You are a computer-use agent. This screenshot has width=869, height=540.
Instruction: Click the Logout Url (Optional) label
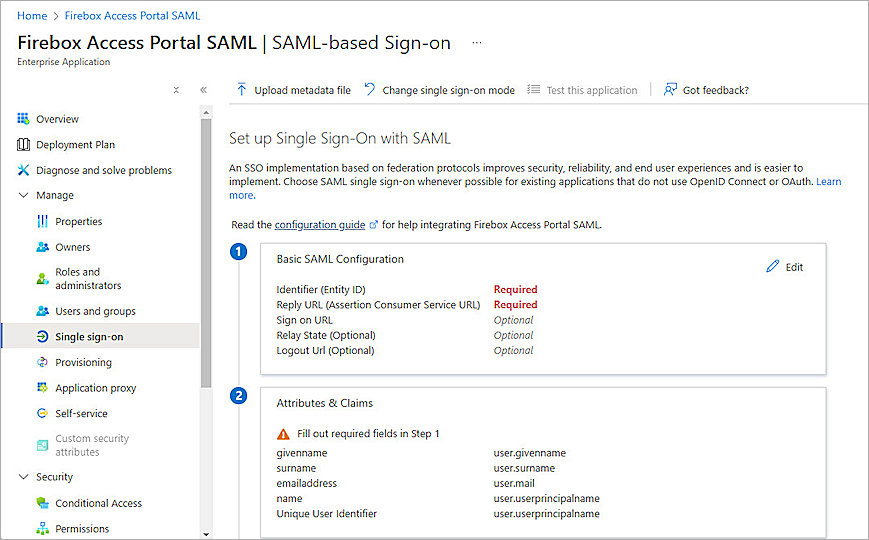pyautogui.click(x=325, y=350)
